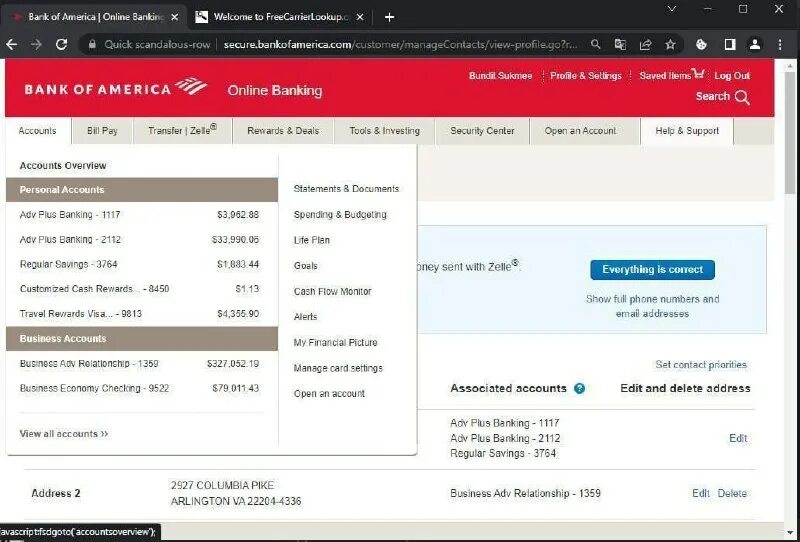Open the Transfer | Zelle tab
This screenshot has height=542, width=800.
183,131
